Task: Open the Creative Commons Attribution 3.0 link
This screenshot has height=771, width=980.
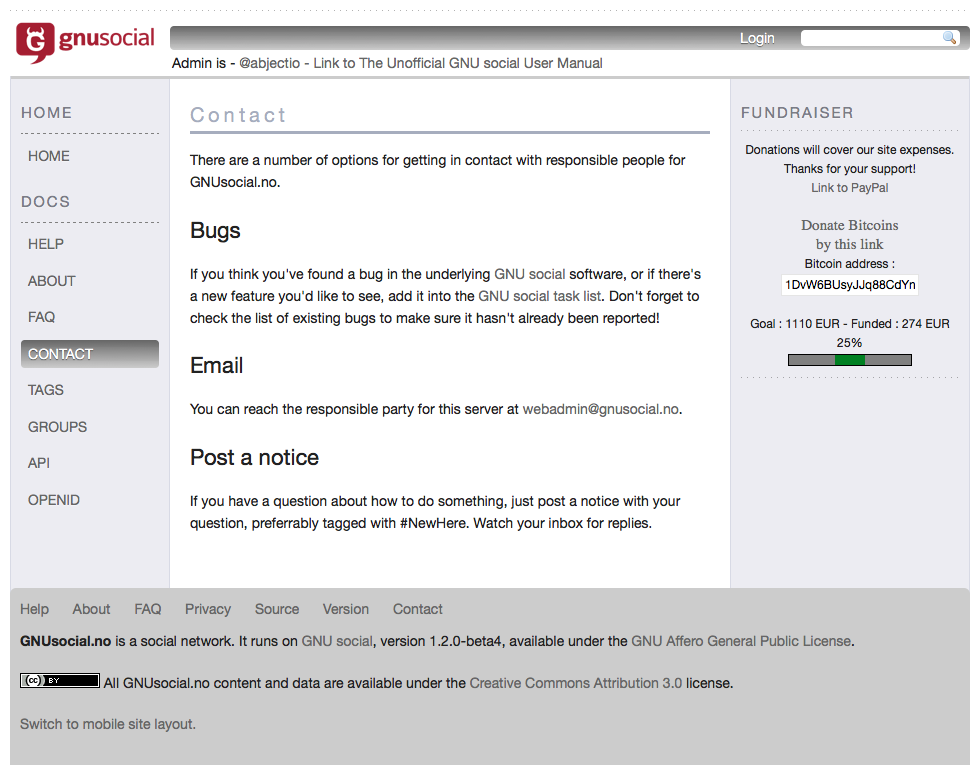Action: pyautogui.click(x=576, y=683)
